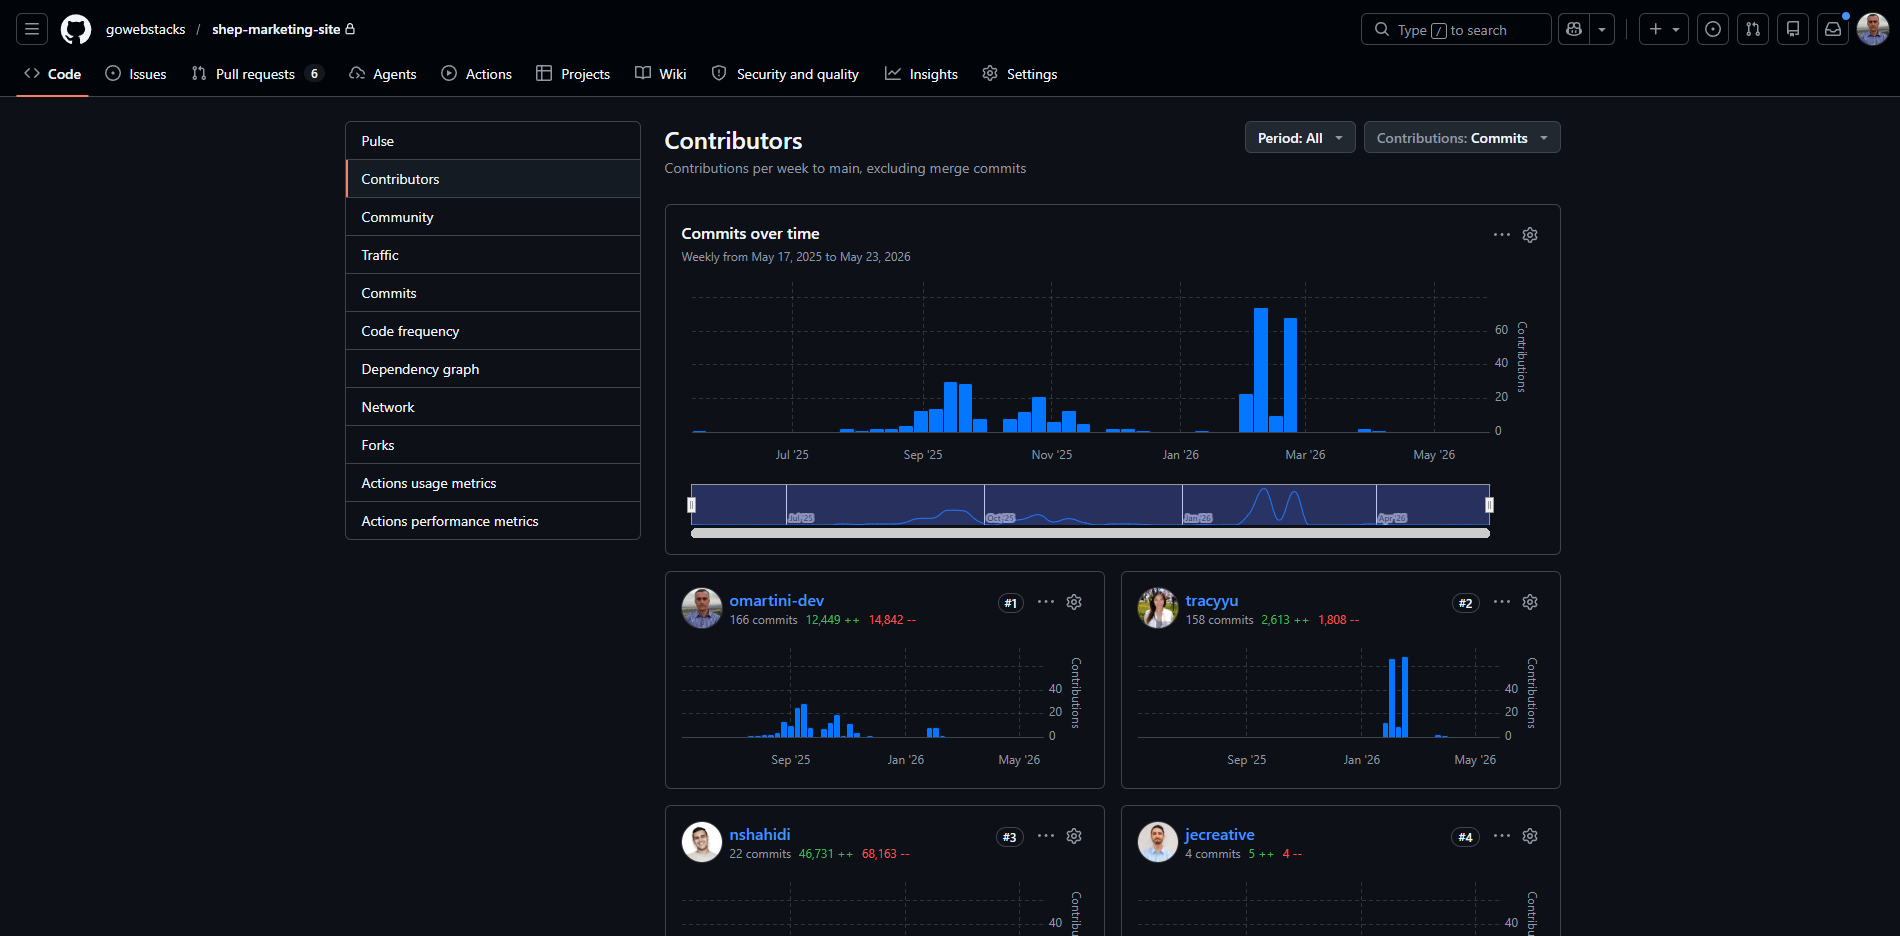Open Network in the Insights sidebar
Image resolution: width=1900 pixels, height=936 pixels.
(x=493, y=407)
